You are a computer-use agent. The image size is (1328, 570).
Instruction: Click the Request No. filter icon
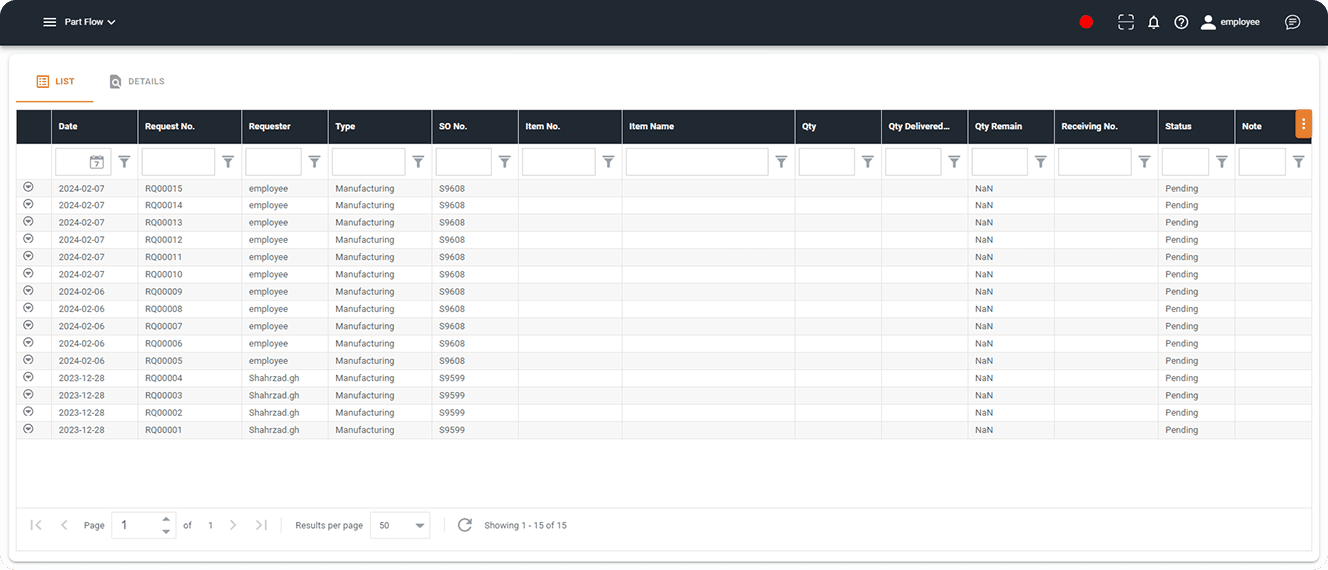[x=228, y=162]
